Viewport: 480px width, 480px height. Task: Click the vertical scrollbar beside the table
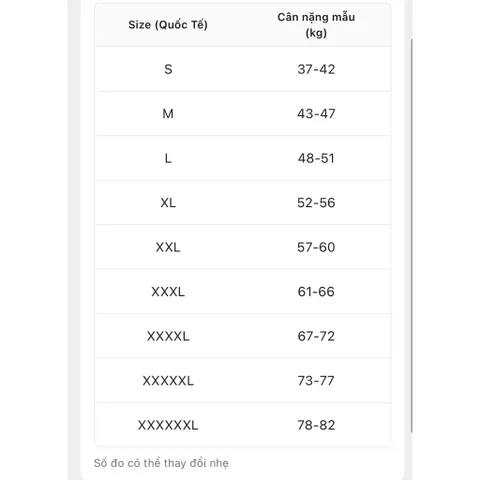click(412, 235)
